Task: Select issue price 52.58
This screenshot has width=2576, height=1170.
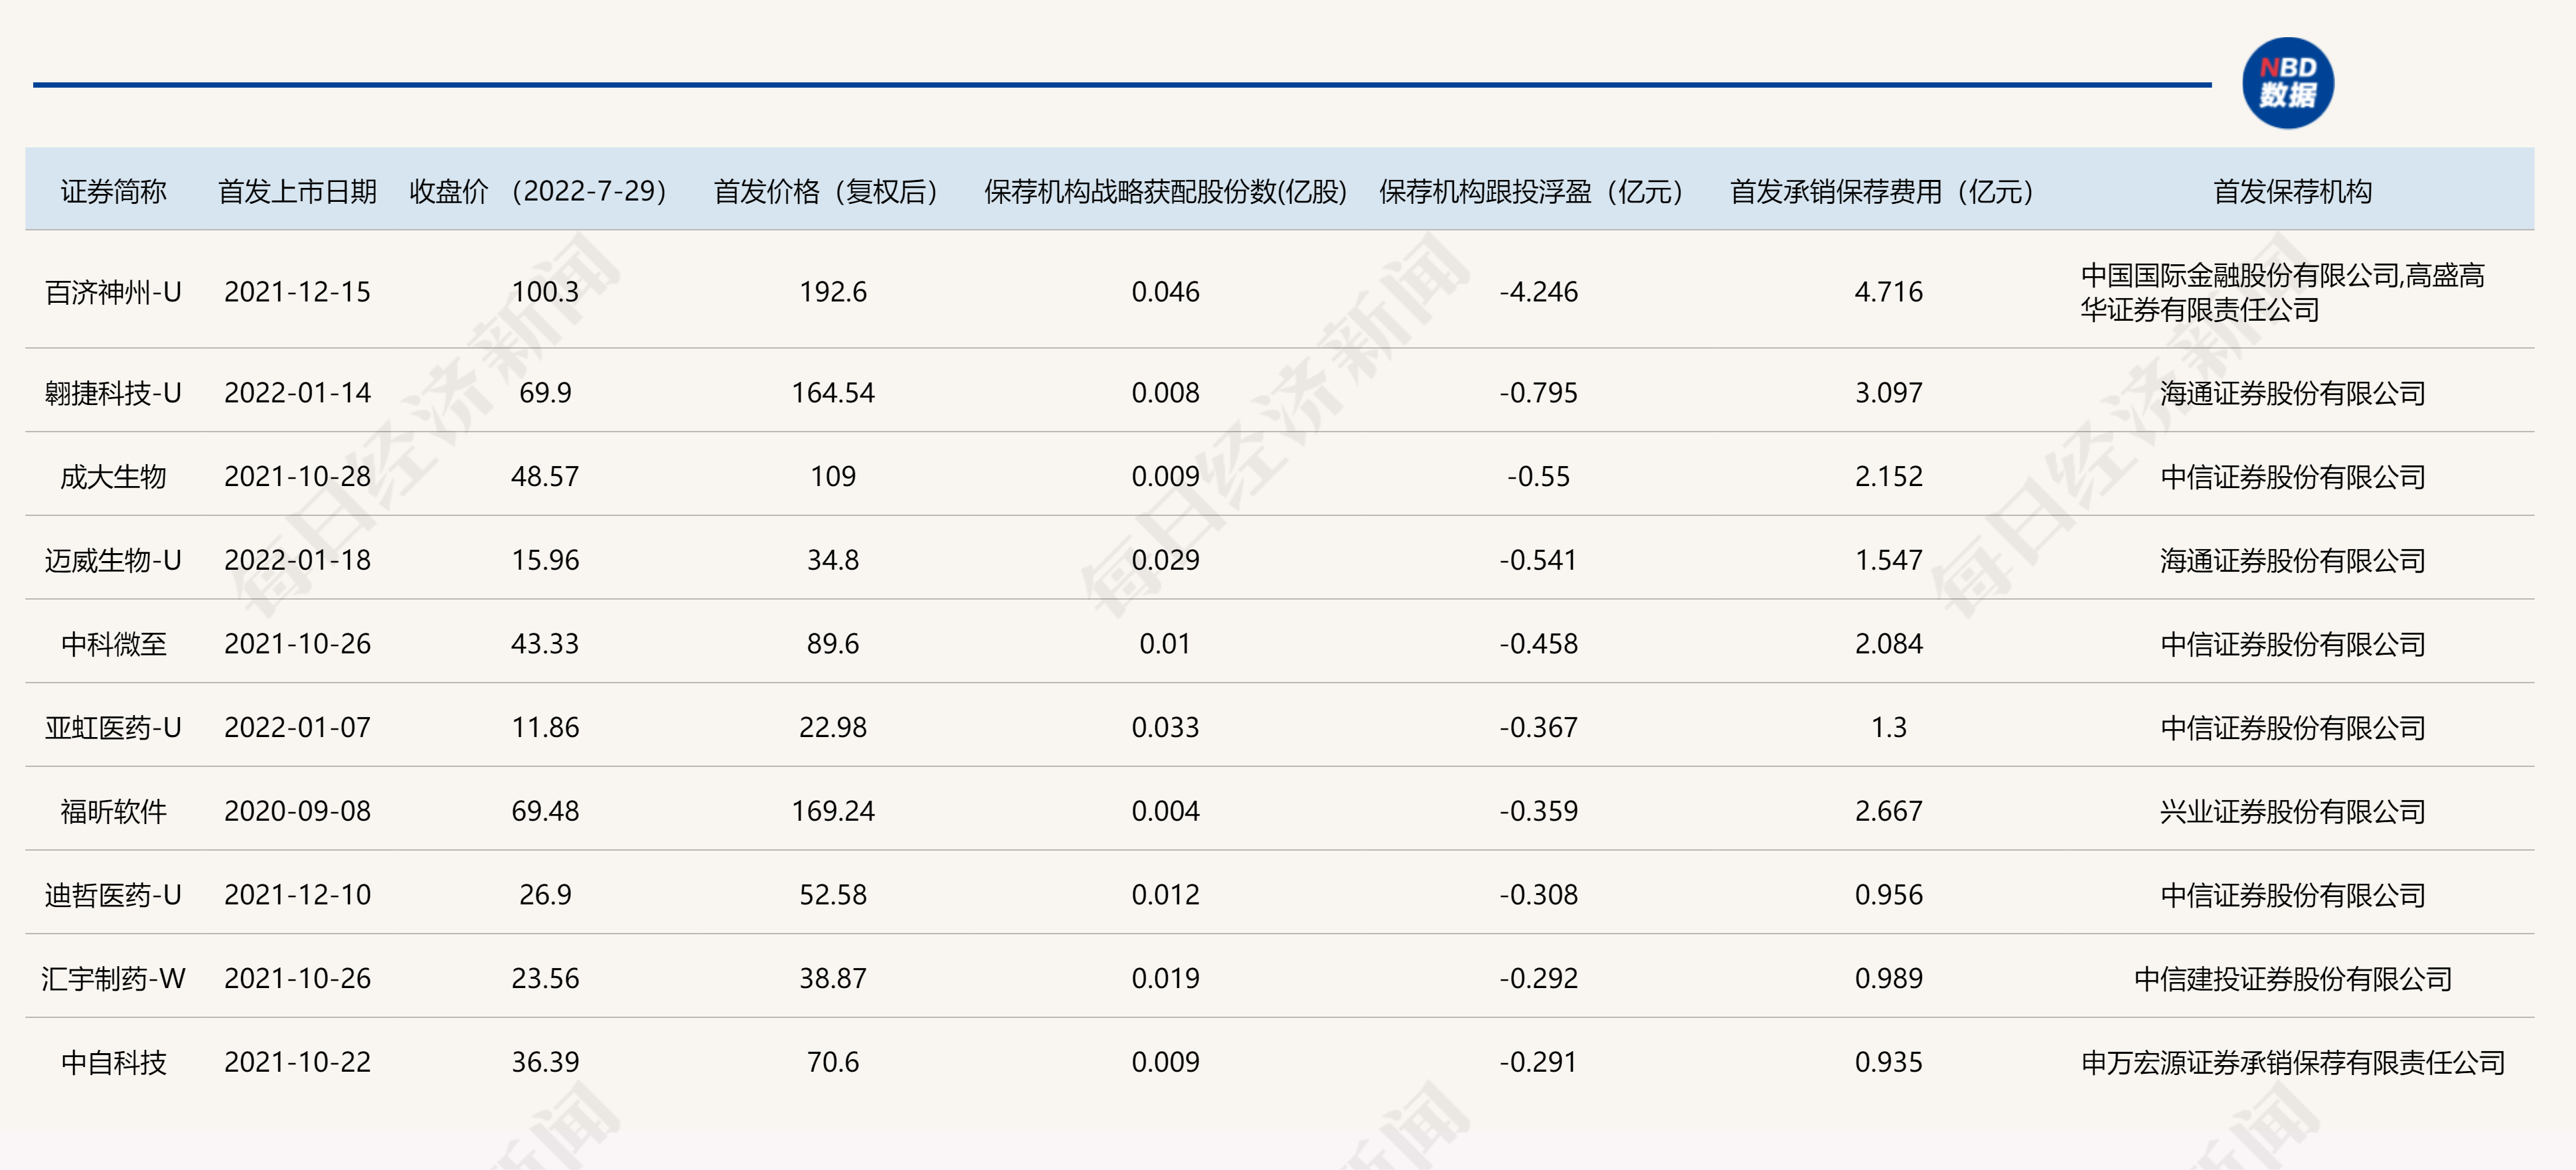Action: [832, 895]
